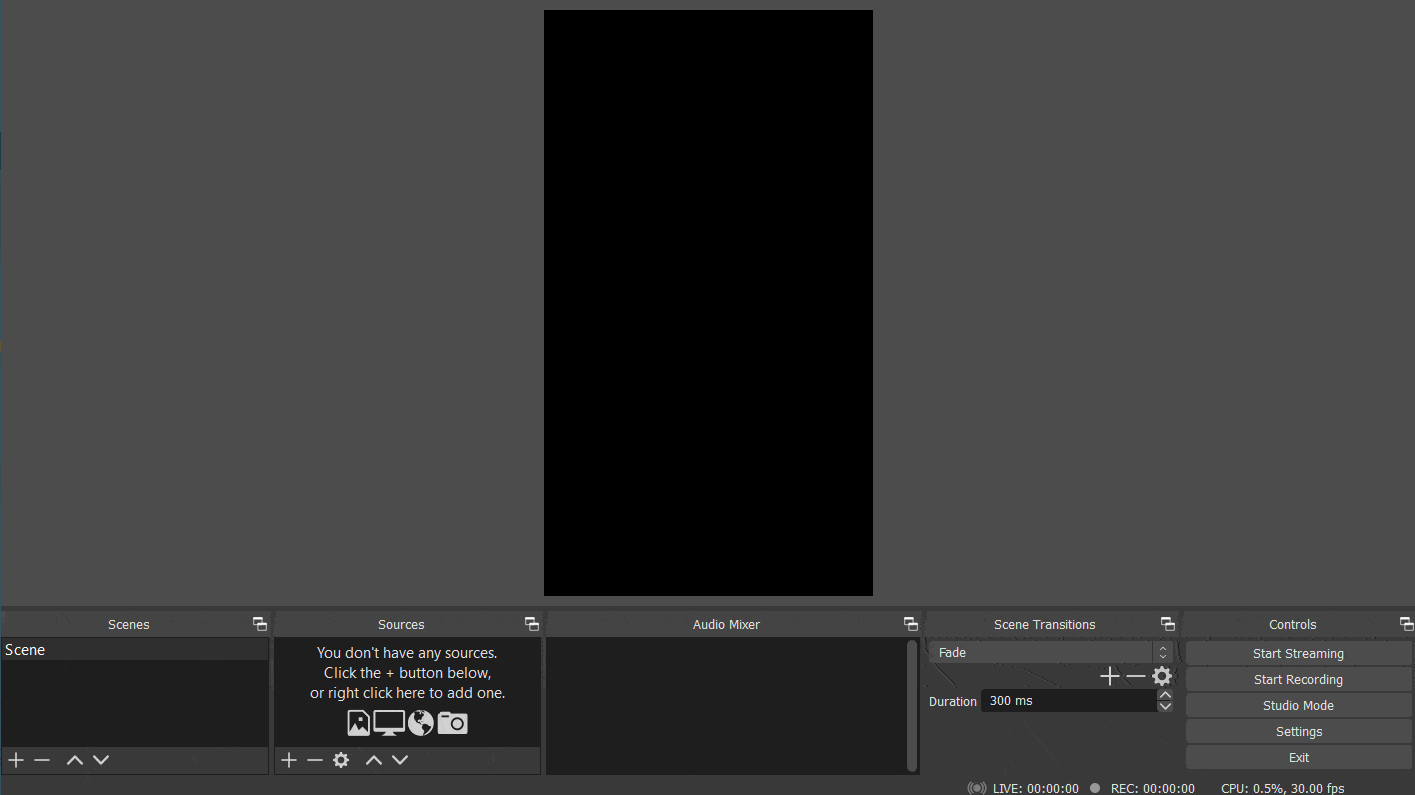Click REC: 00:00:00 timer text
1415x795 pixels.
(x=1153, y=788)
